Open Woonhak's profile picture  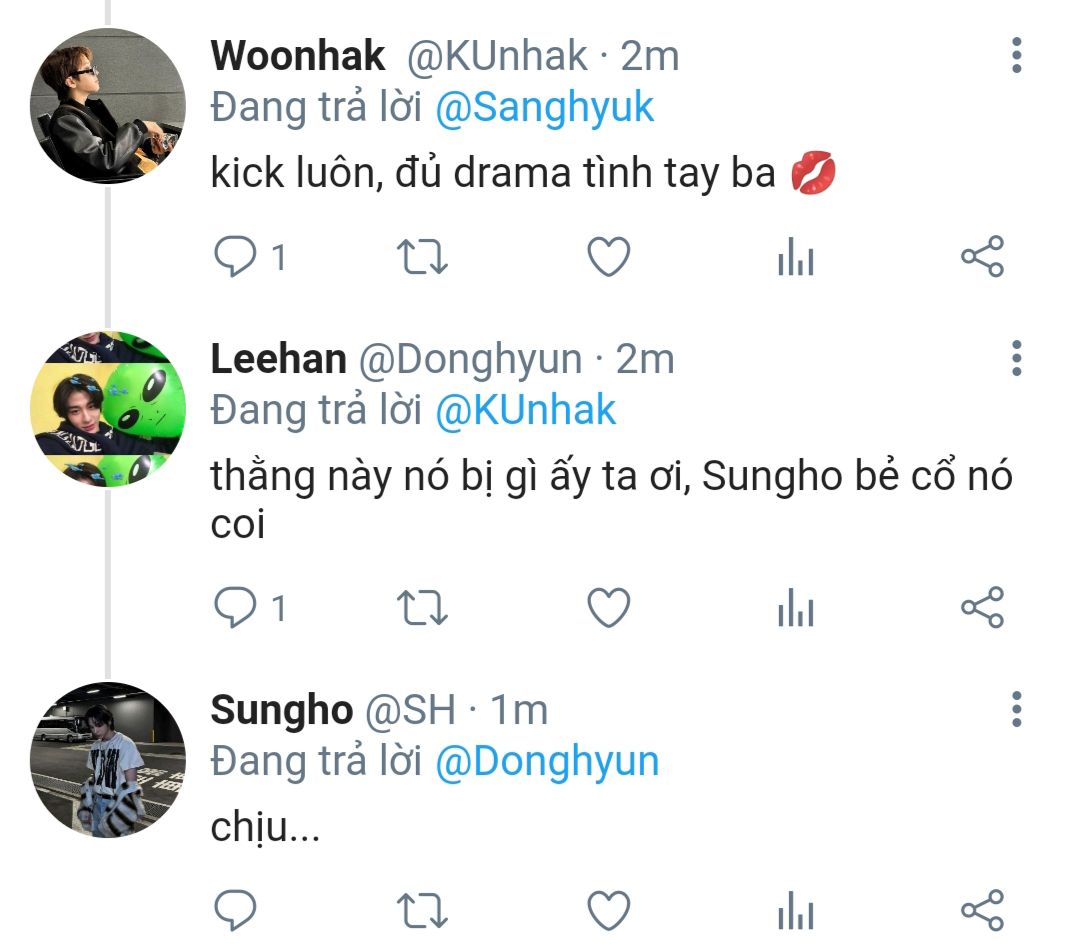coord(108,105)
